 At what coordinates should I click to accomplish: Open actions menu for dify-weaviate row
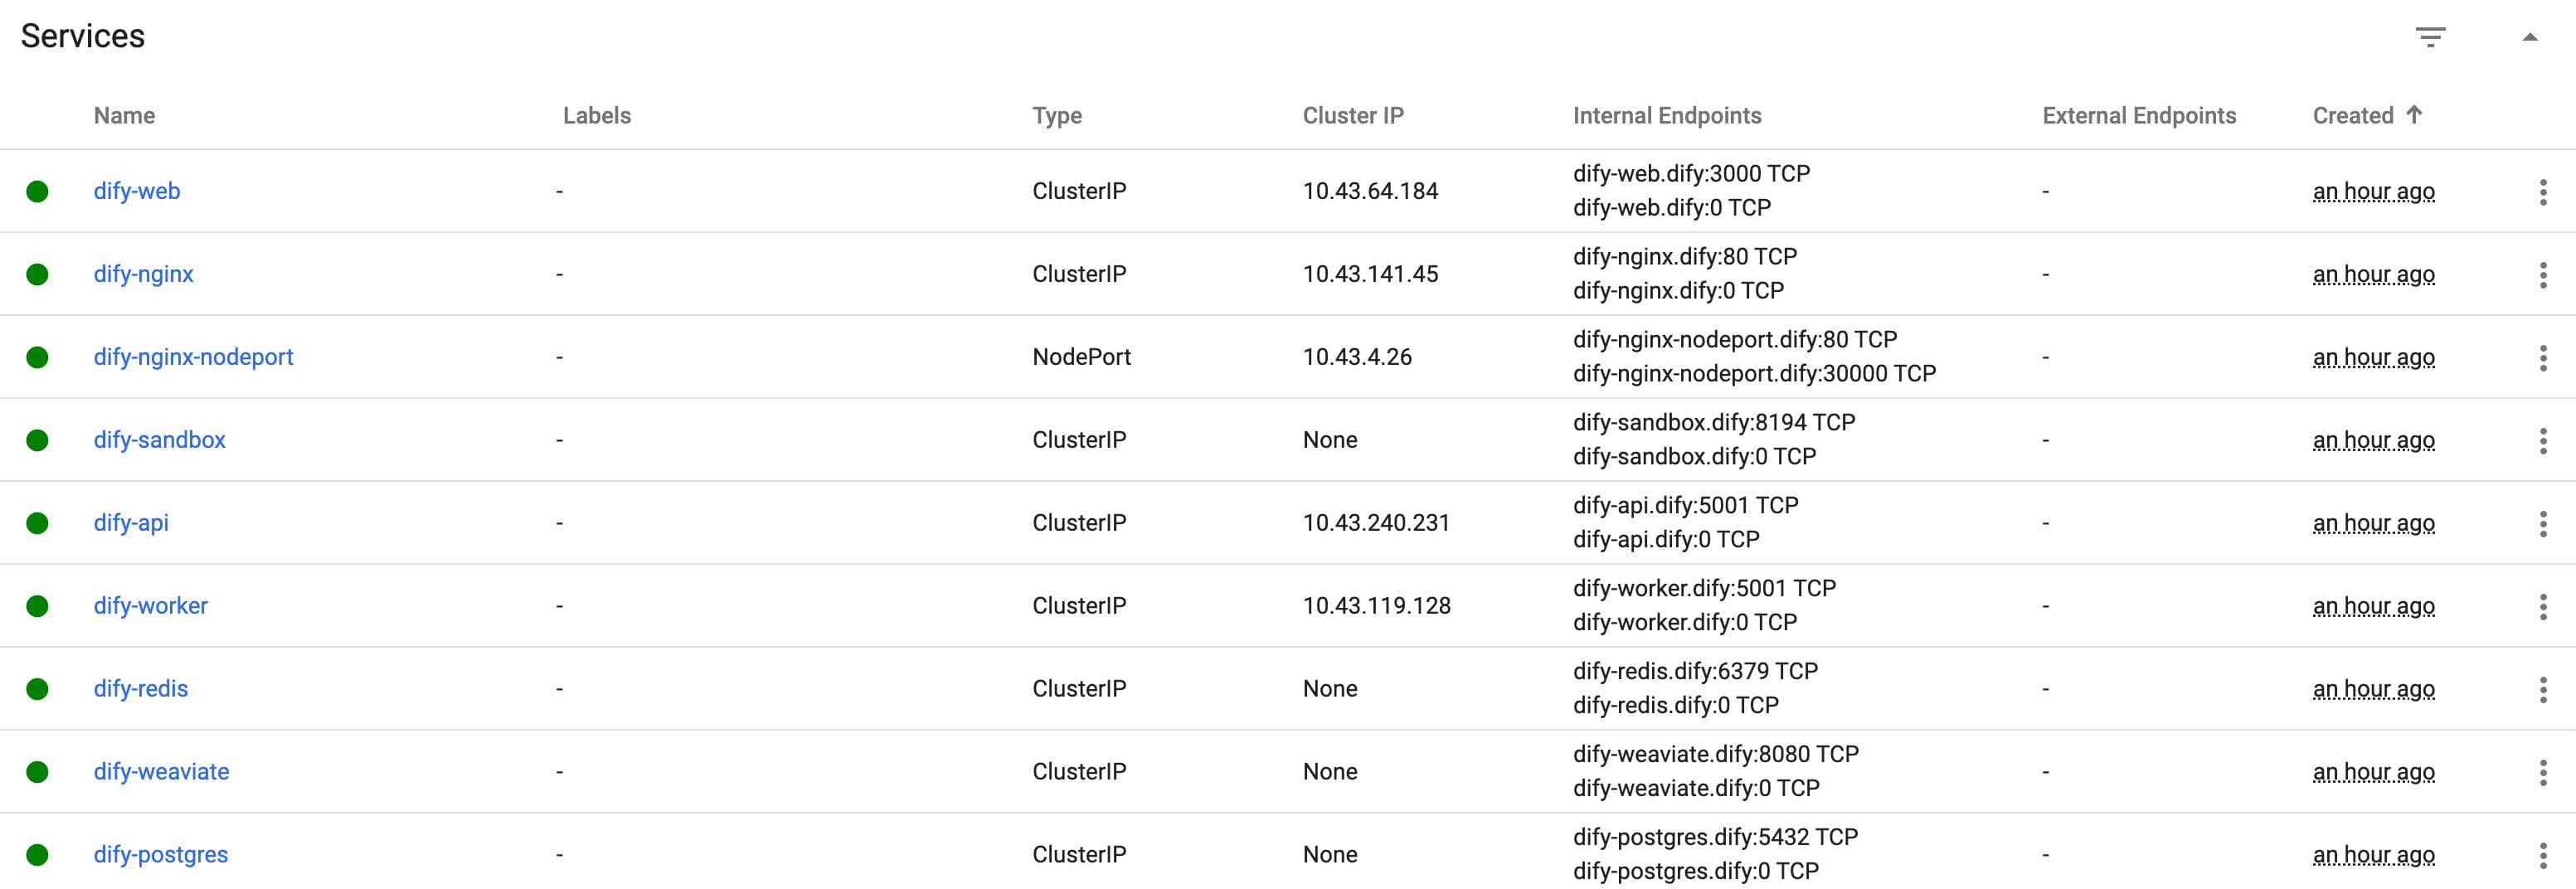pos(2542,773)
